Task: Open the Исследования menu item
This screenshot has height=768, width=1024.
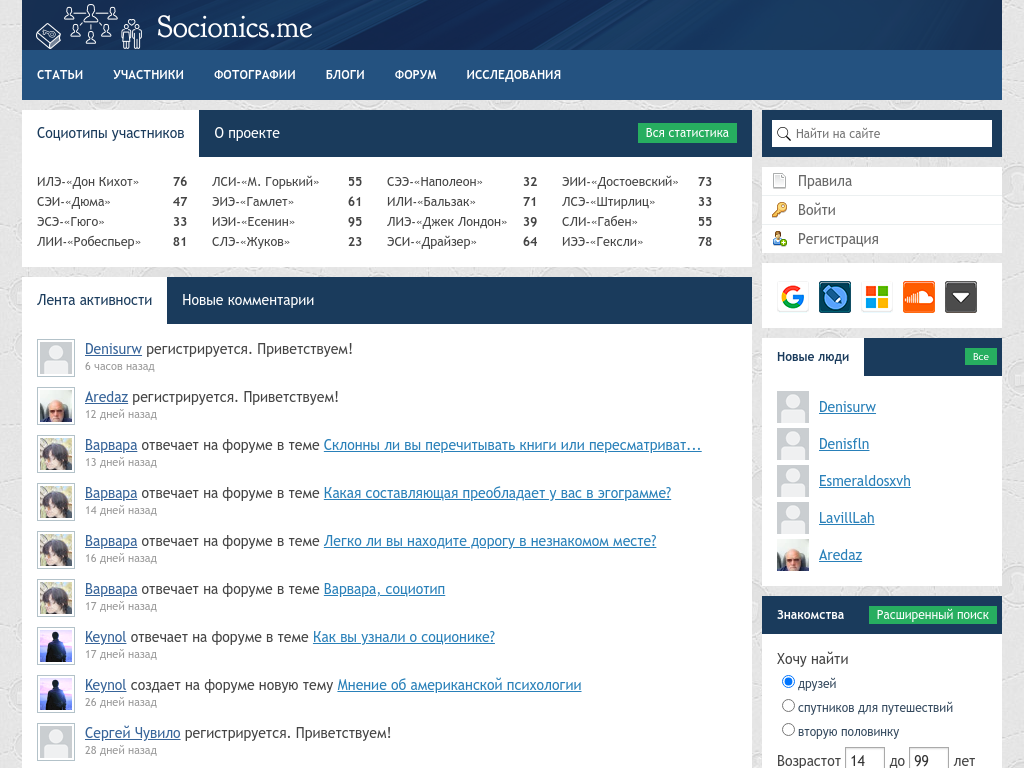Action: 513,74
